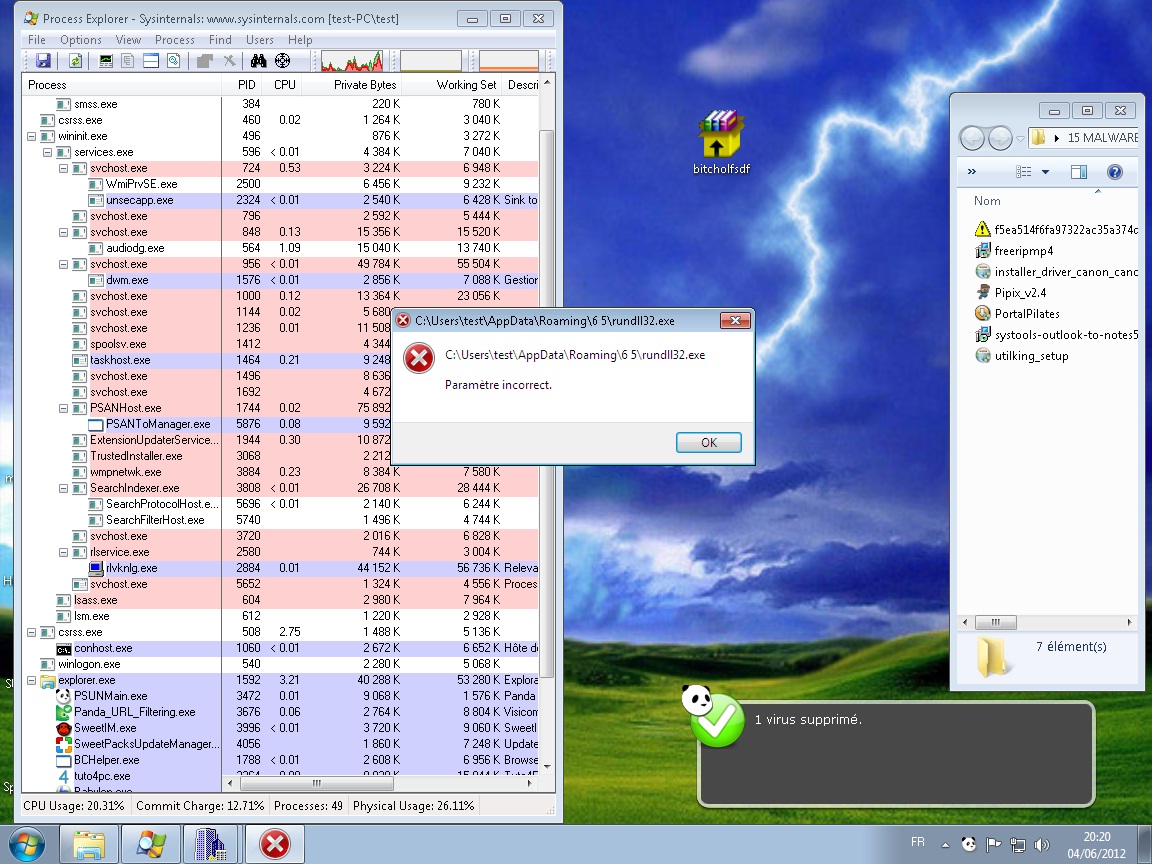Show hidden tray icons arrow

[946, 845]
